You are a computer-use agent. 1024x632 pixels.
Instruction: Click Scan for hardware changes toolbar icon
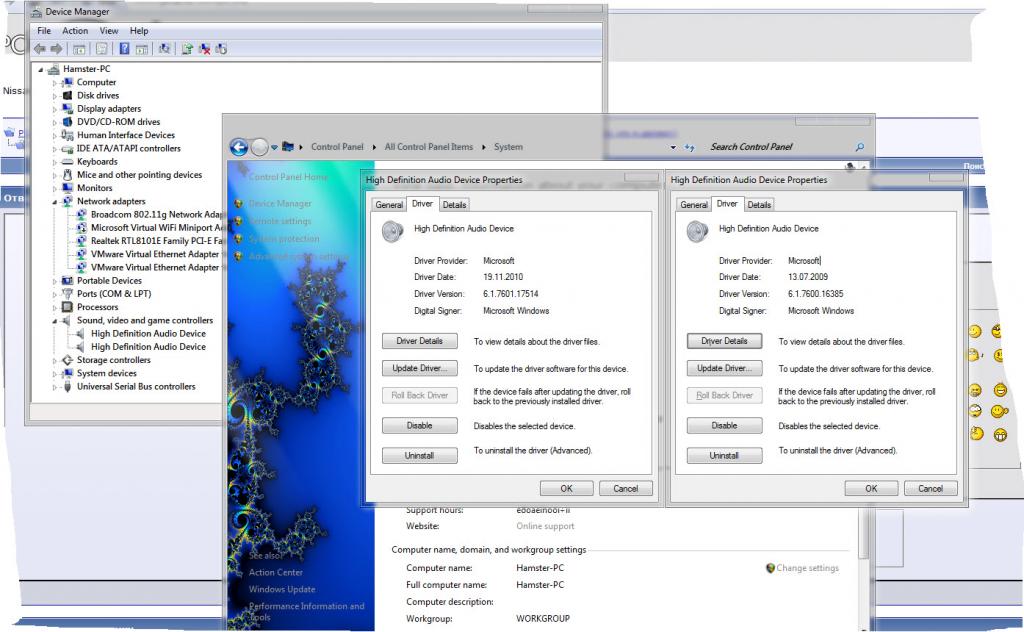coord(163,48)
